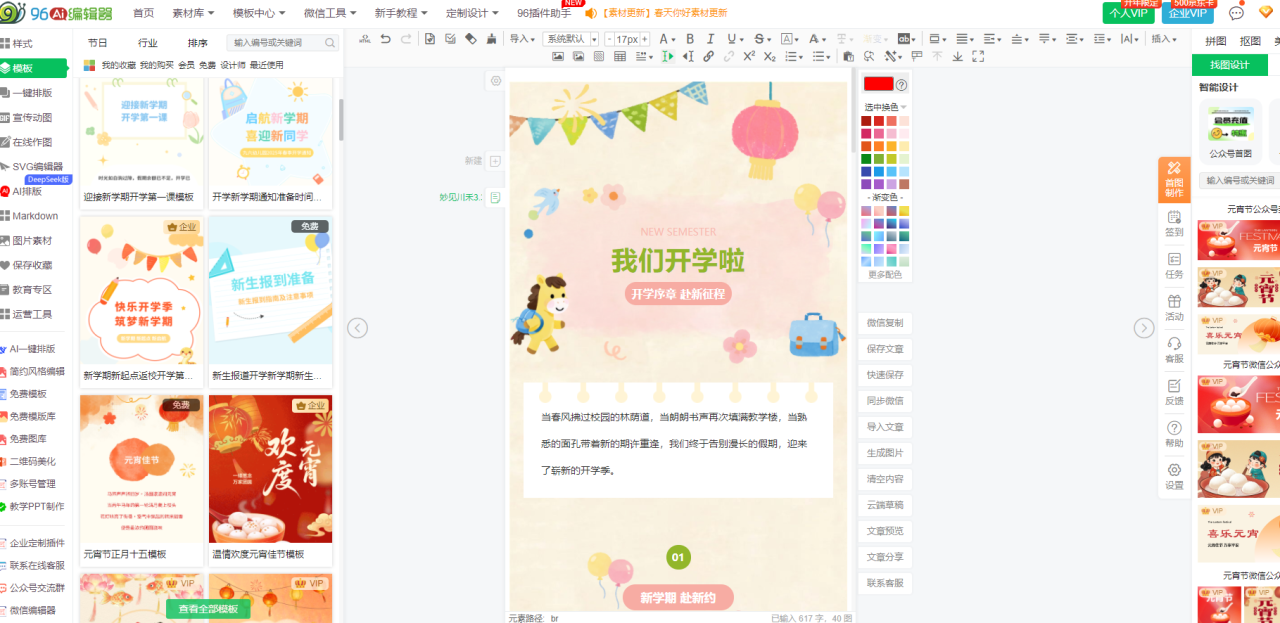1280x623 pixels.
Task: Click the 保存文章 button
Action: (885, 349)
